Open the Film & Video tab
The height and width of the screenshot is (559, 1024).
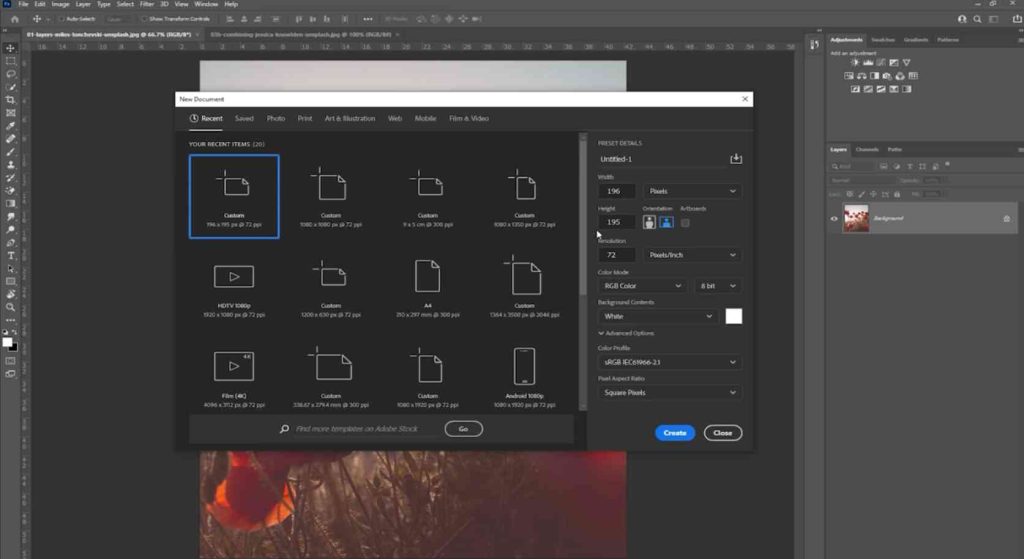tap(469, 119)
